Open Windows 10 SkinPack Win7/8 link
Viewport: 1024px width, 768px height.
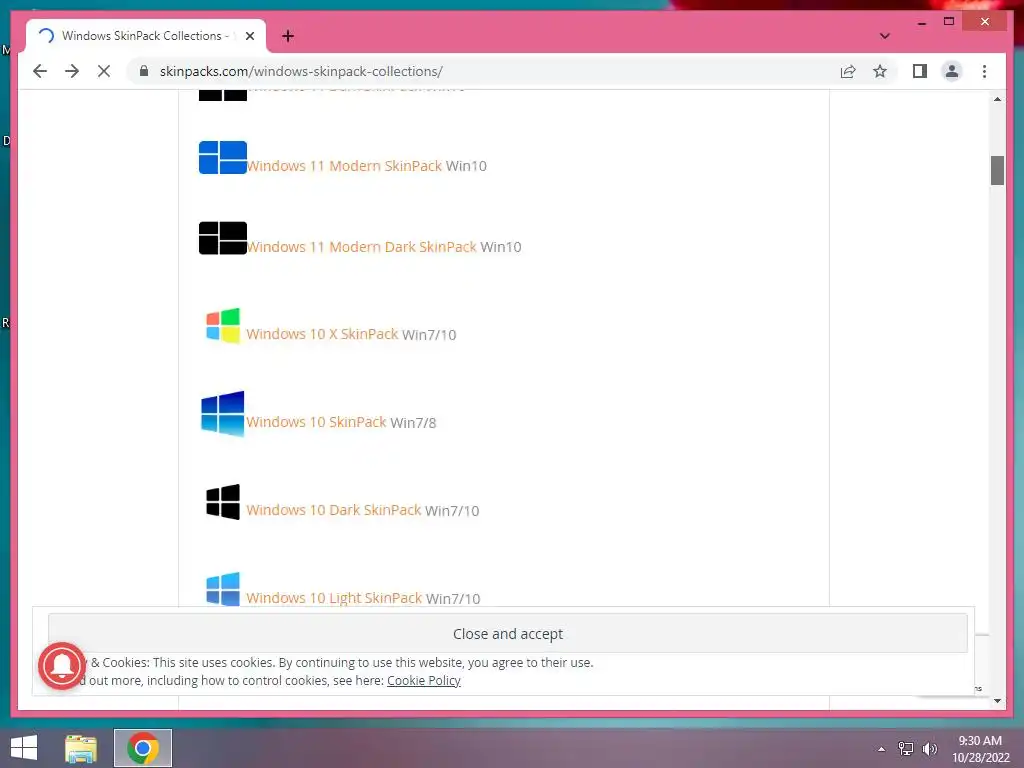316,422
